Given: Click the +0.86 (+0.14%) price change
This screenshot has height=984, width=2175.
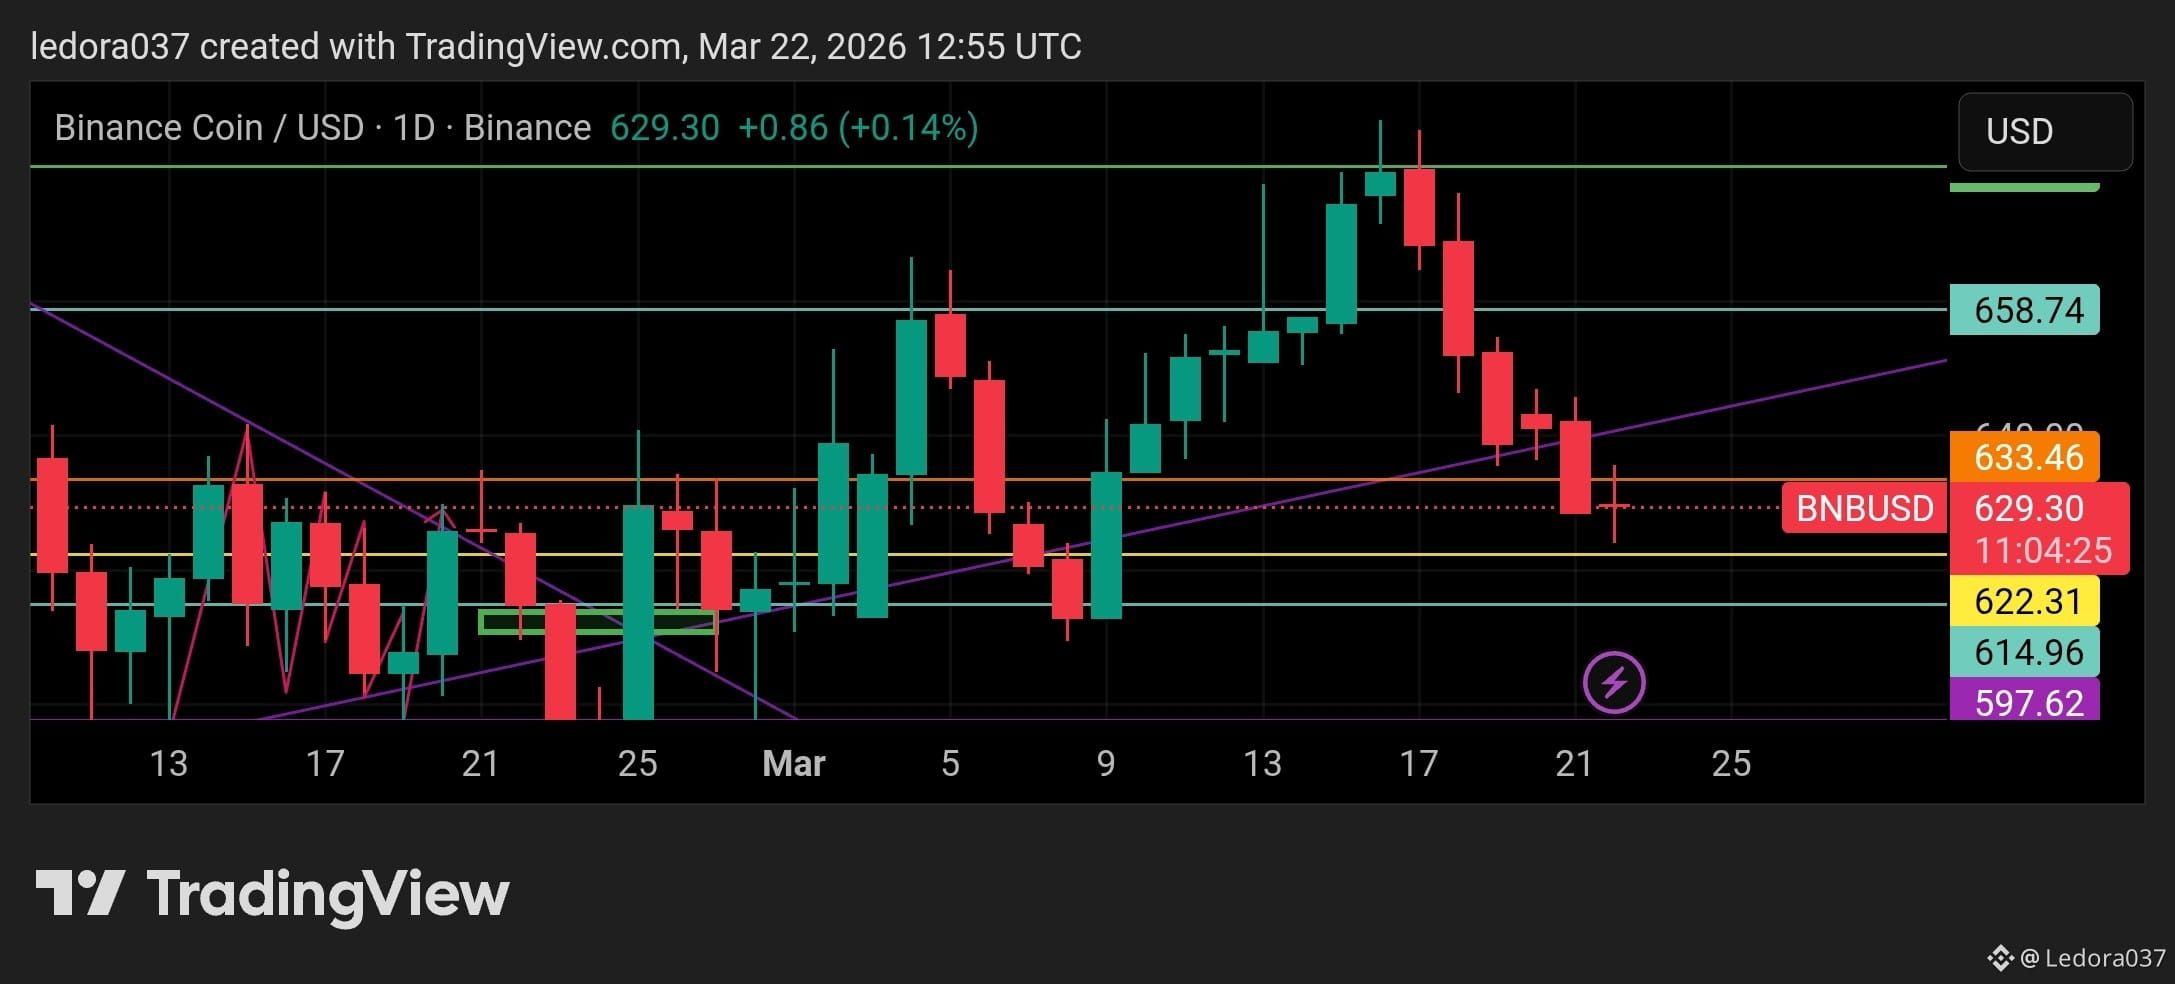Looking at the screenshot, I should point(858,128).
